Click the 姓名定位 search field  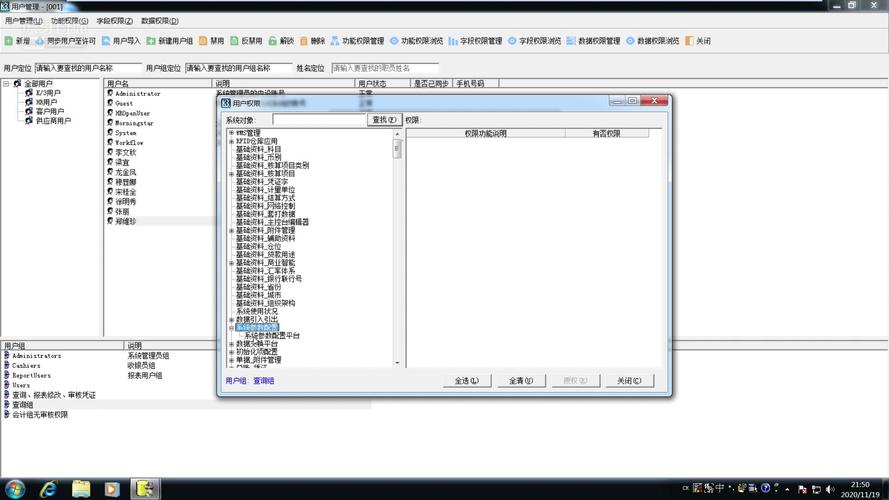tap(385, 68)
